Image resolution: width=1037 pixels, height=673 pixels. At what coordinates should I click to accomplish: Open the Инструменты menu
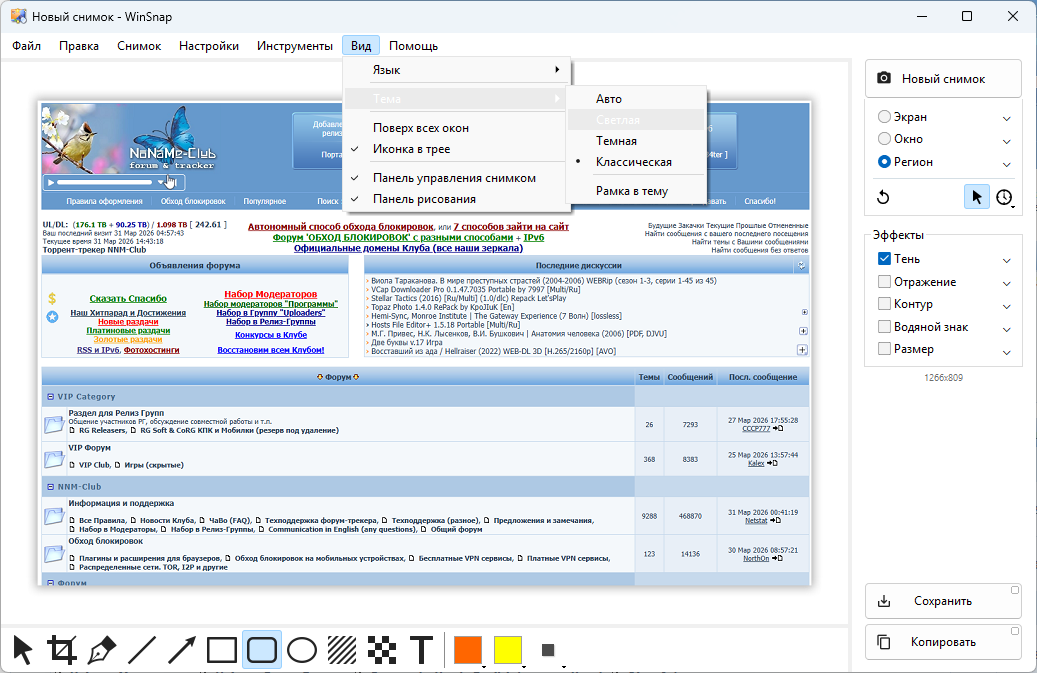[294, 46]
